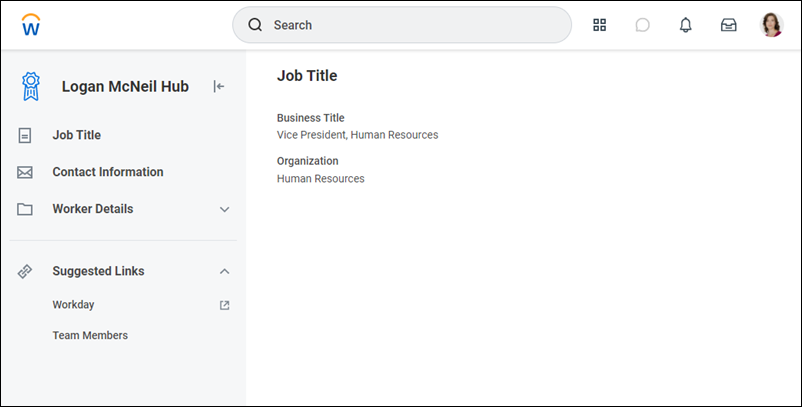Open notifications bell icon

685,25
